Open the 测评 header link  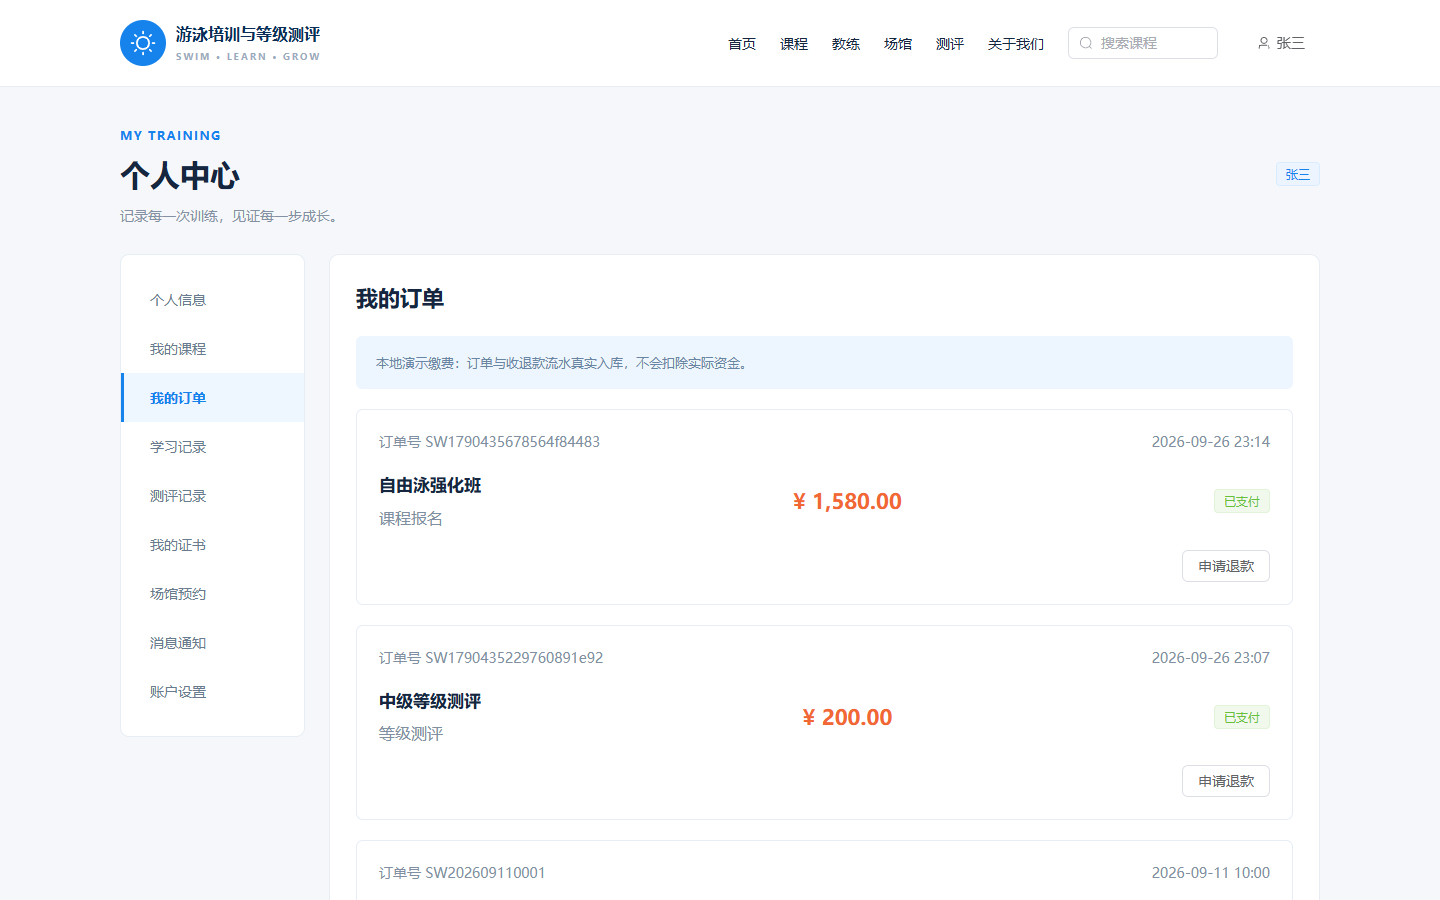click(x=950, y=44)
